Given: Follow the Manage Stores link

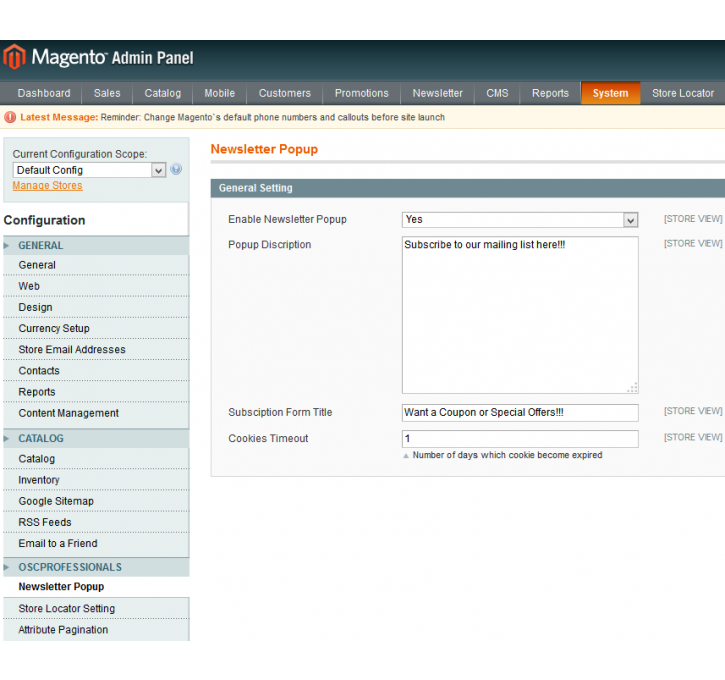Looking at the screenshot, I should coord(47,185).
